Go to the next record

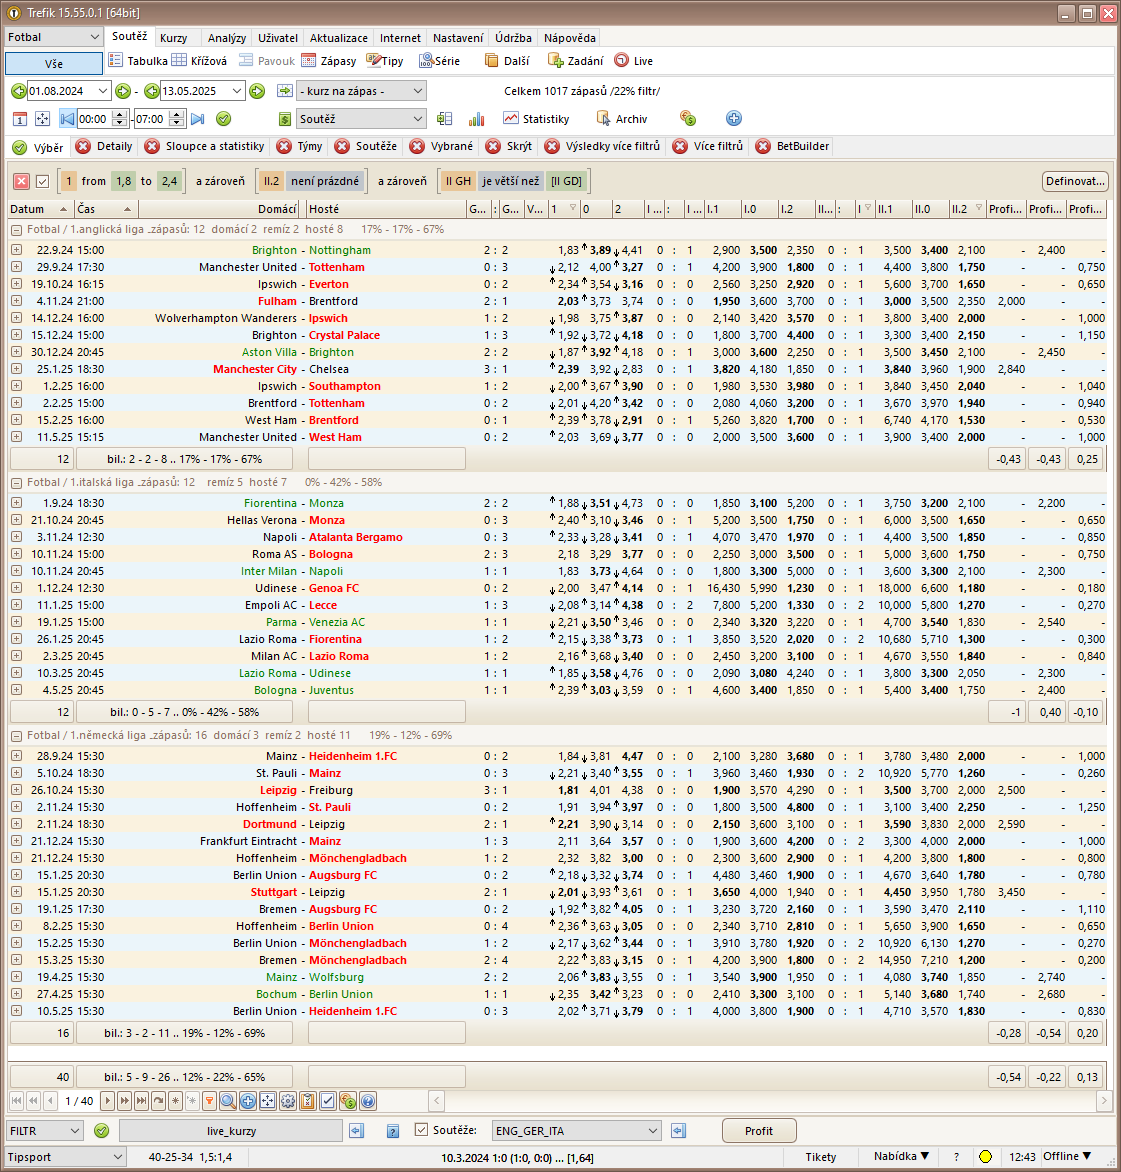(x=108, y=1100)
